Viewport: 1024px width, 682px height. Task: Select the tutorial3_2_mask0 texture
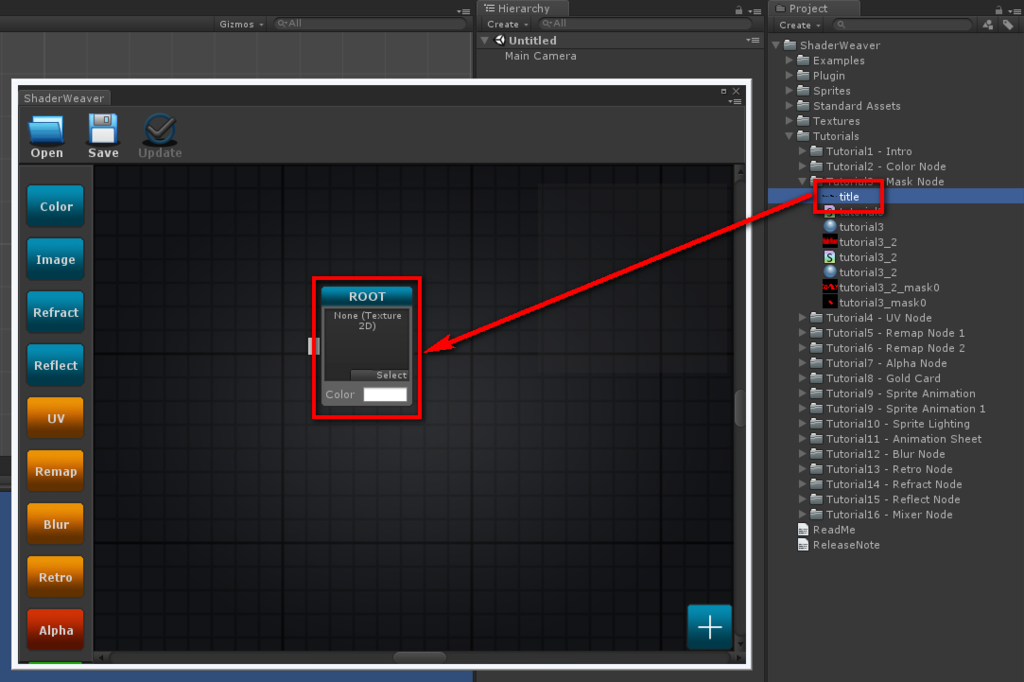tap(881, 287)
